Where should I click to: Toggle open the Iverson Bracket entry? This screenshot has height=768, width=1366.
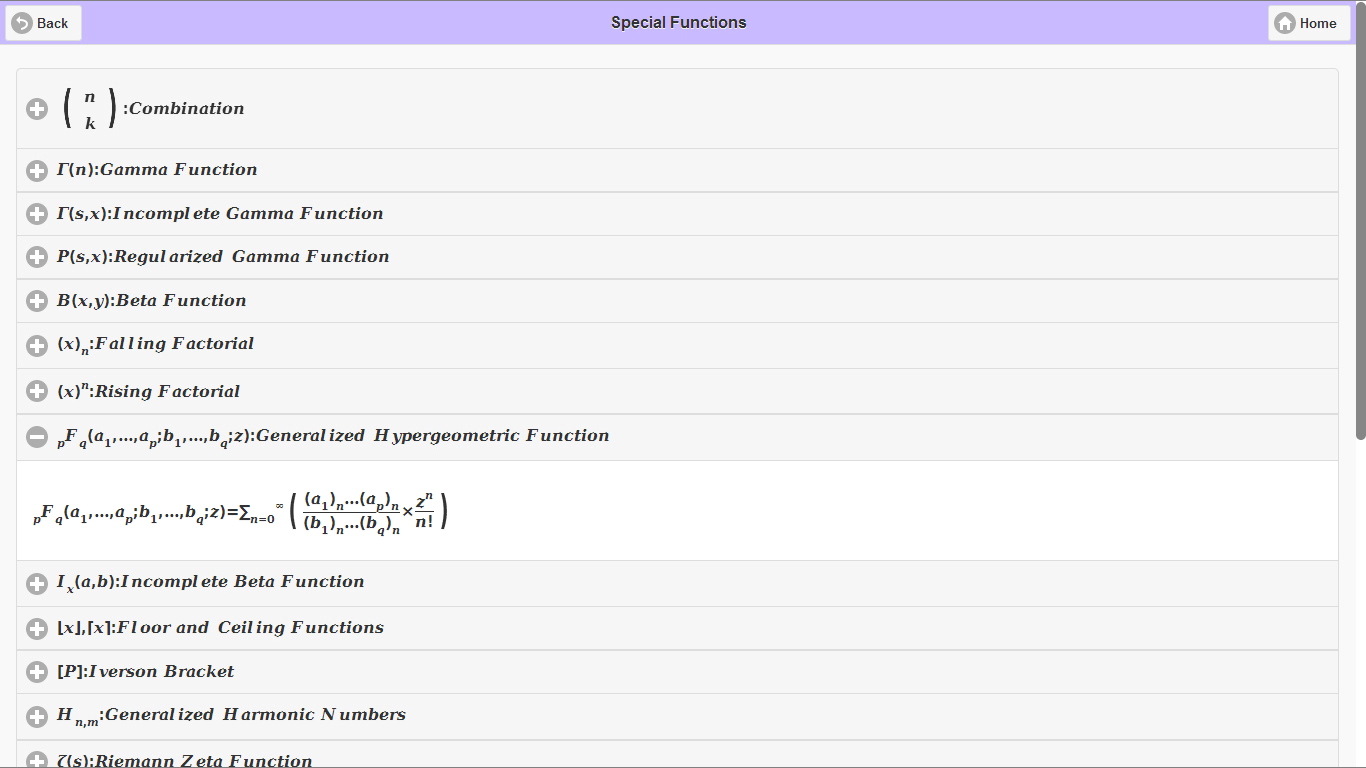pyautogui.click(x=37, y=671)
